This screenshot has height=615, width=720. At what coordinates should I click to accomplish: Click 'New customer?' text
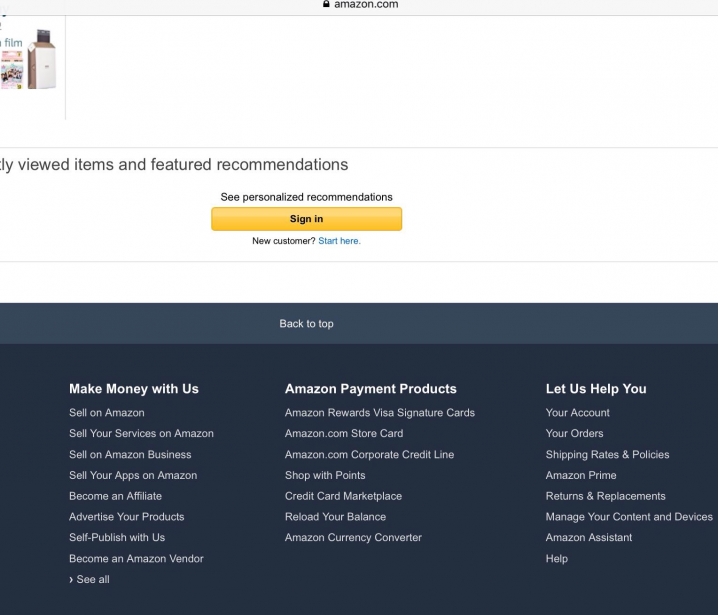(283, 241)
